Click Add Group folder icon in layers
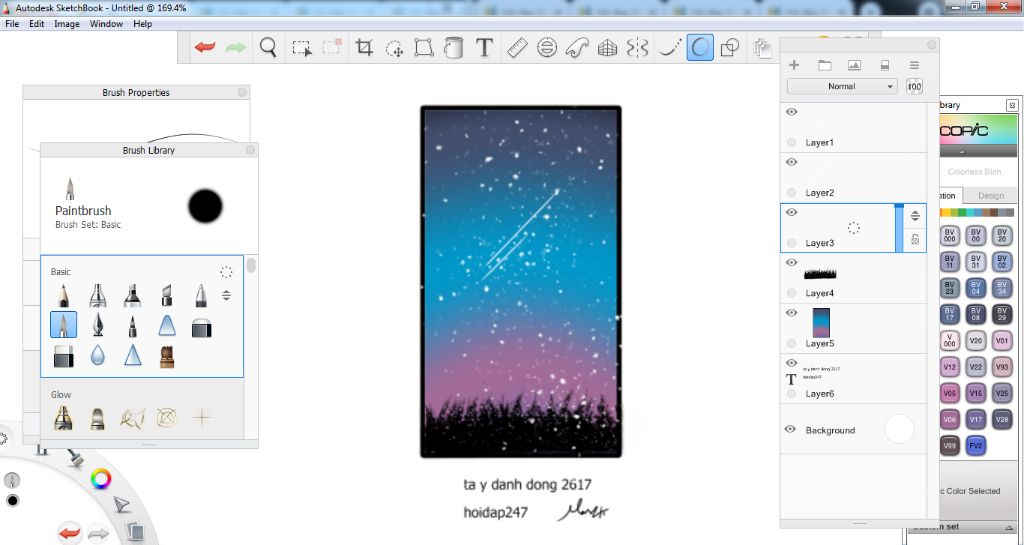Viewport: 1024px width, 545px height. (825, 65)
